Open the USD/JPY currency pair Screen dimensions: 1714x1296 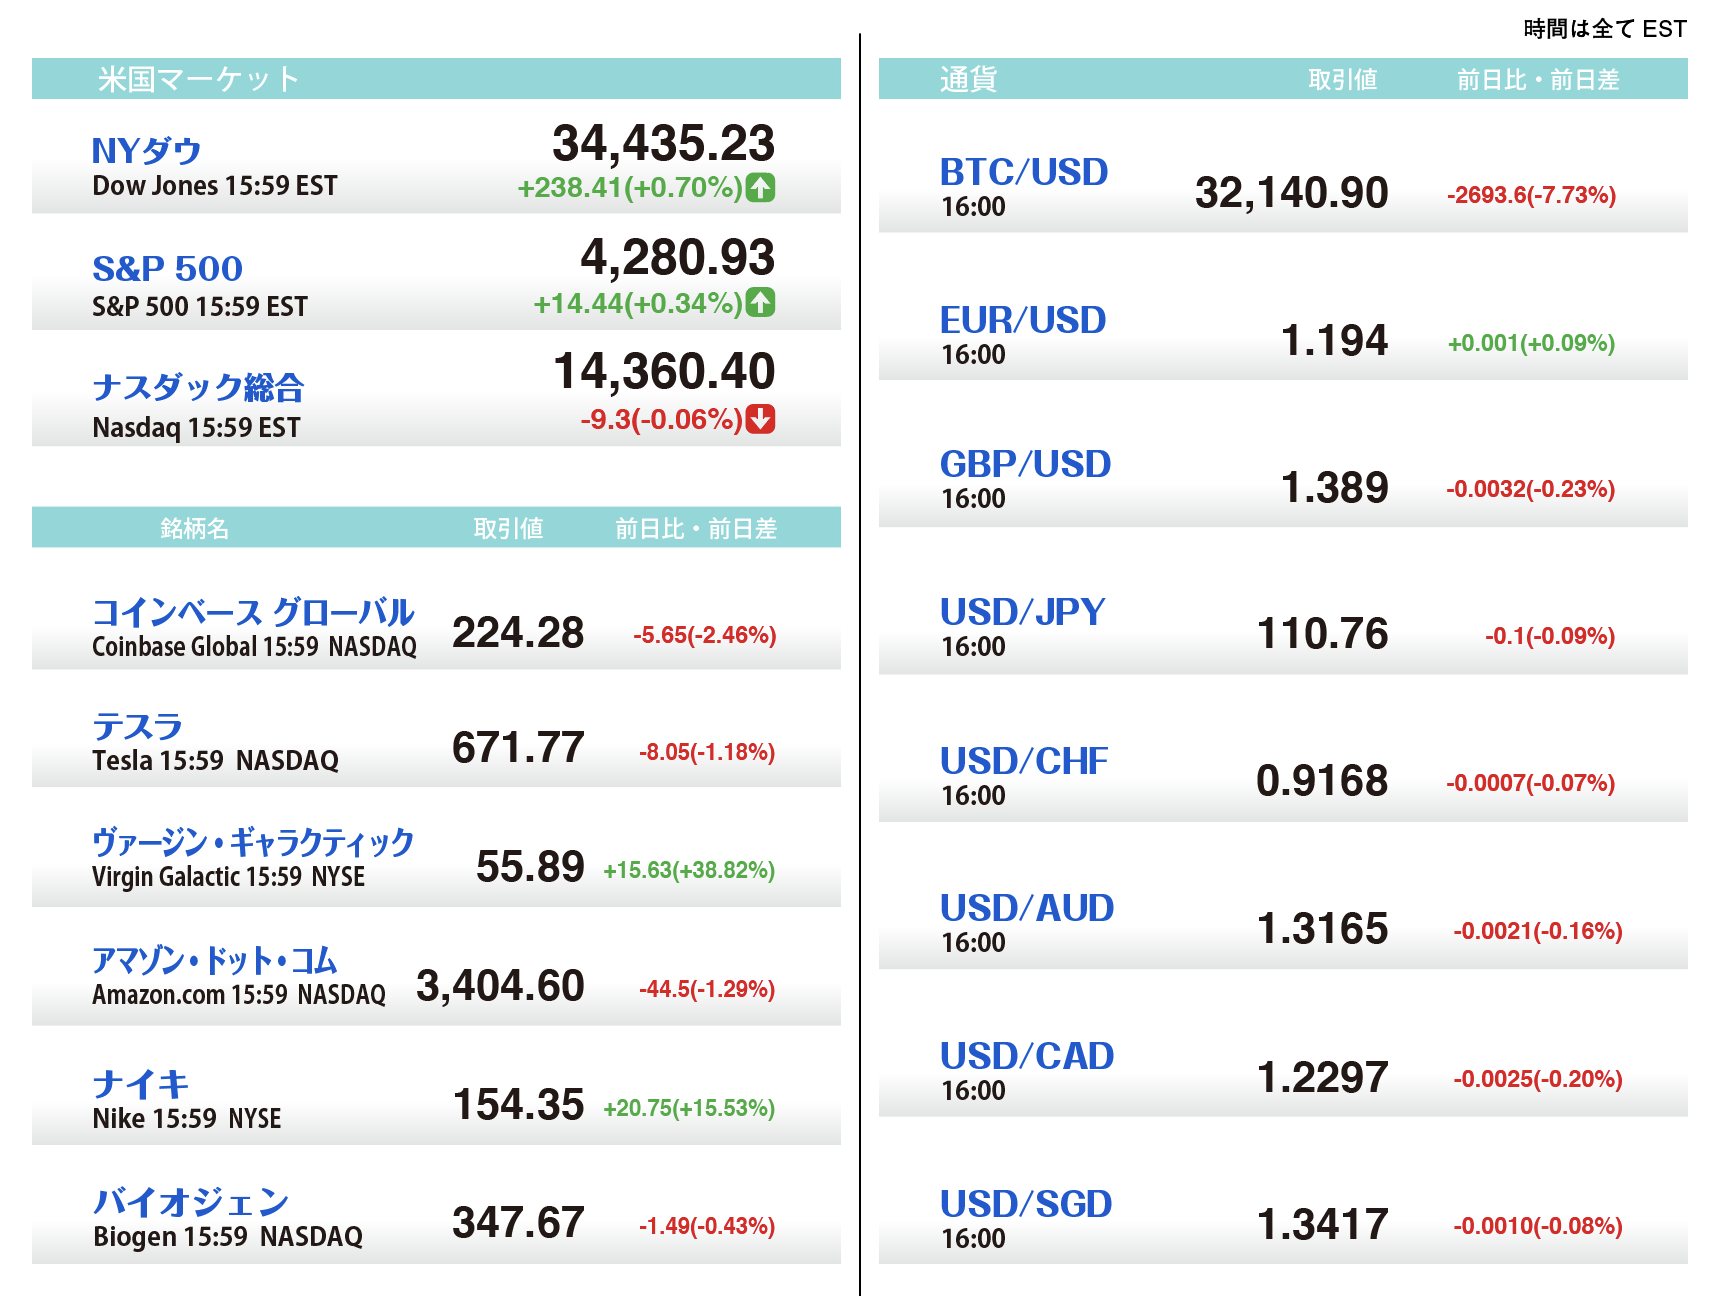click(1022, 612)
